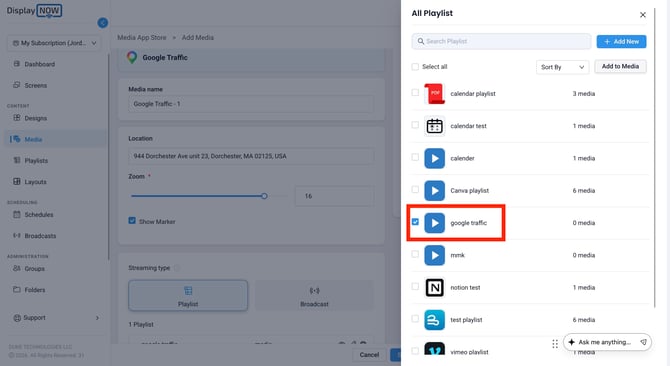Viewport: 670px width, 366px height.
Task: Click the Streaming type info icon
Action: [x=176, y=268]
